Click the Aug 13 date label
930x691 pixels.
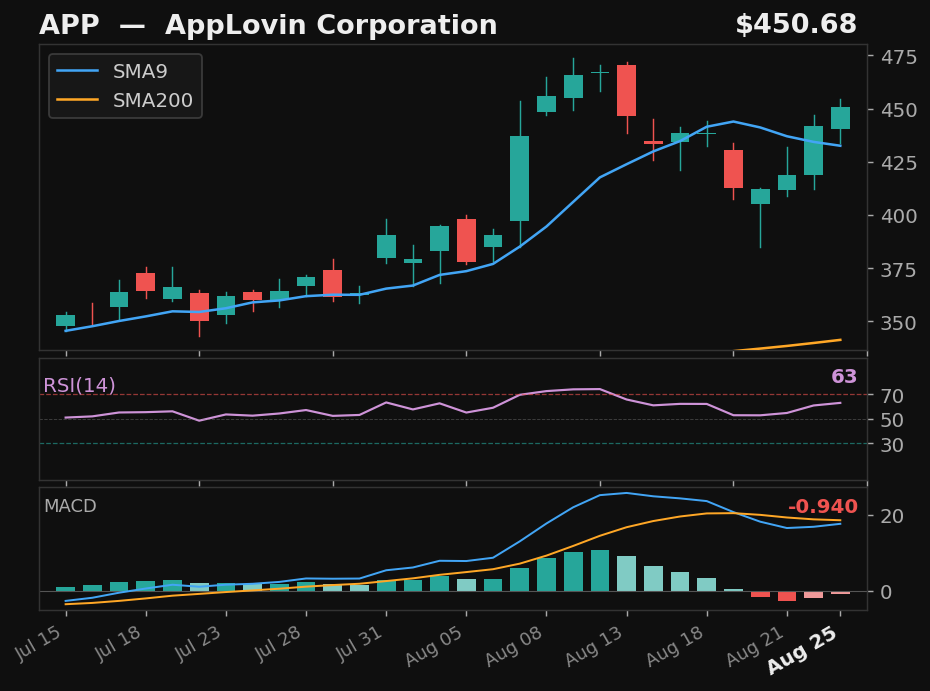pos(594,645)
